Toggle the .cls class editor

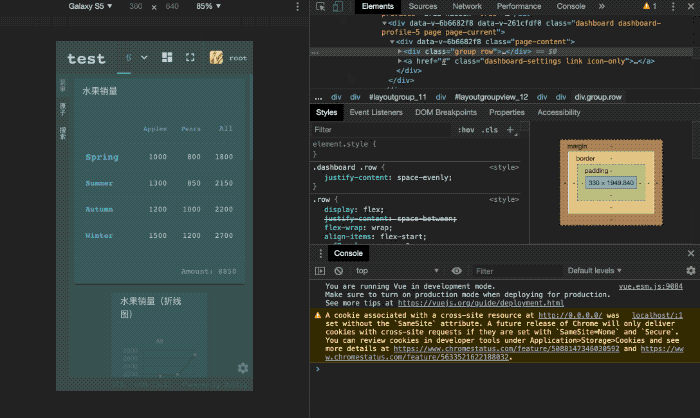click(x=490, y=130)
